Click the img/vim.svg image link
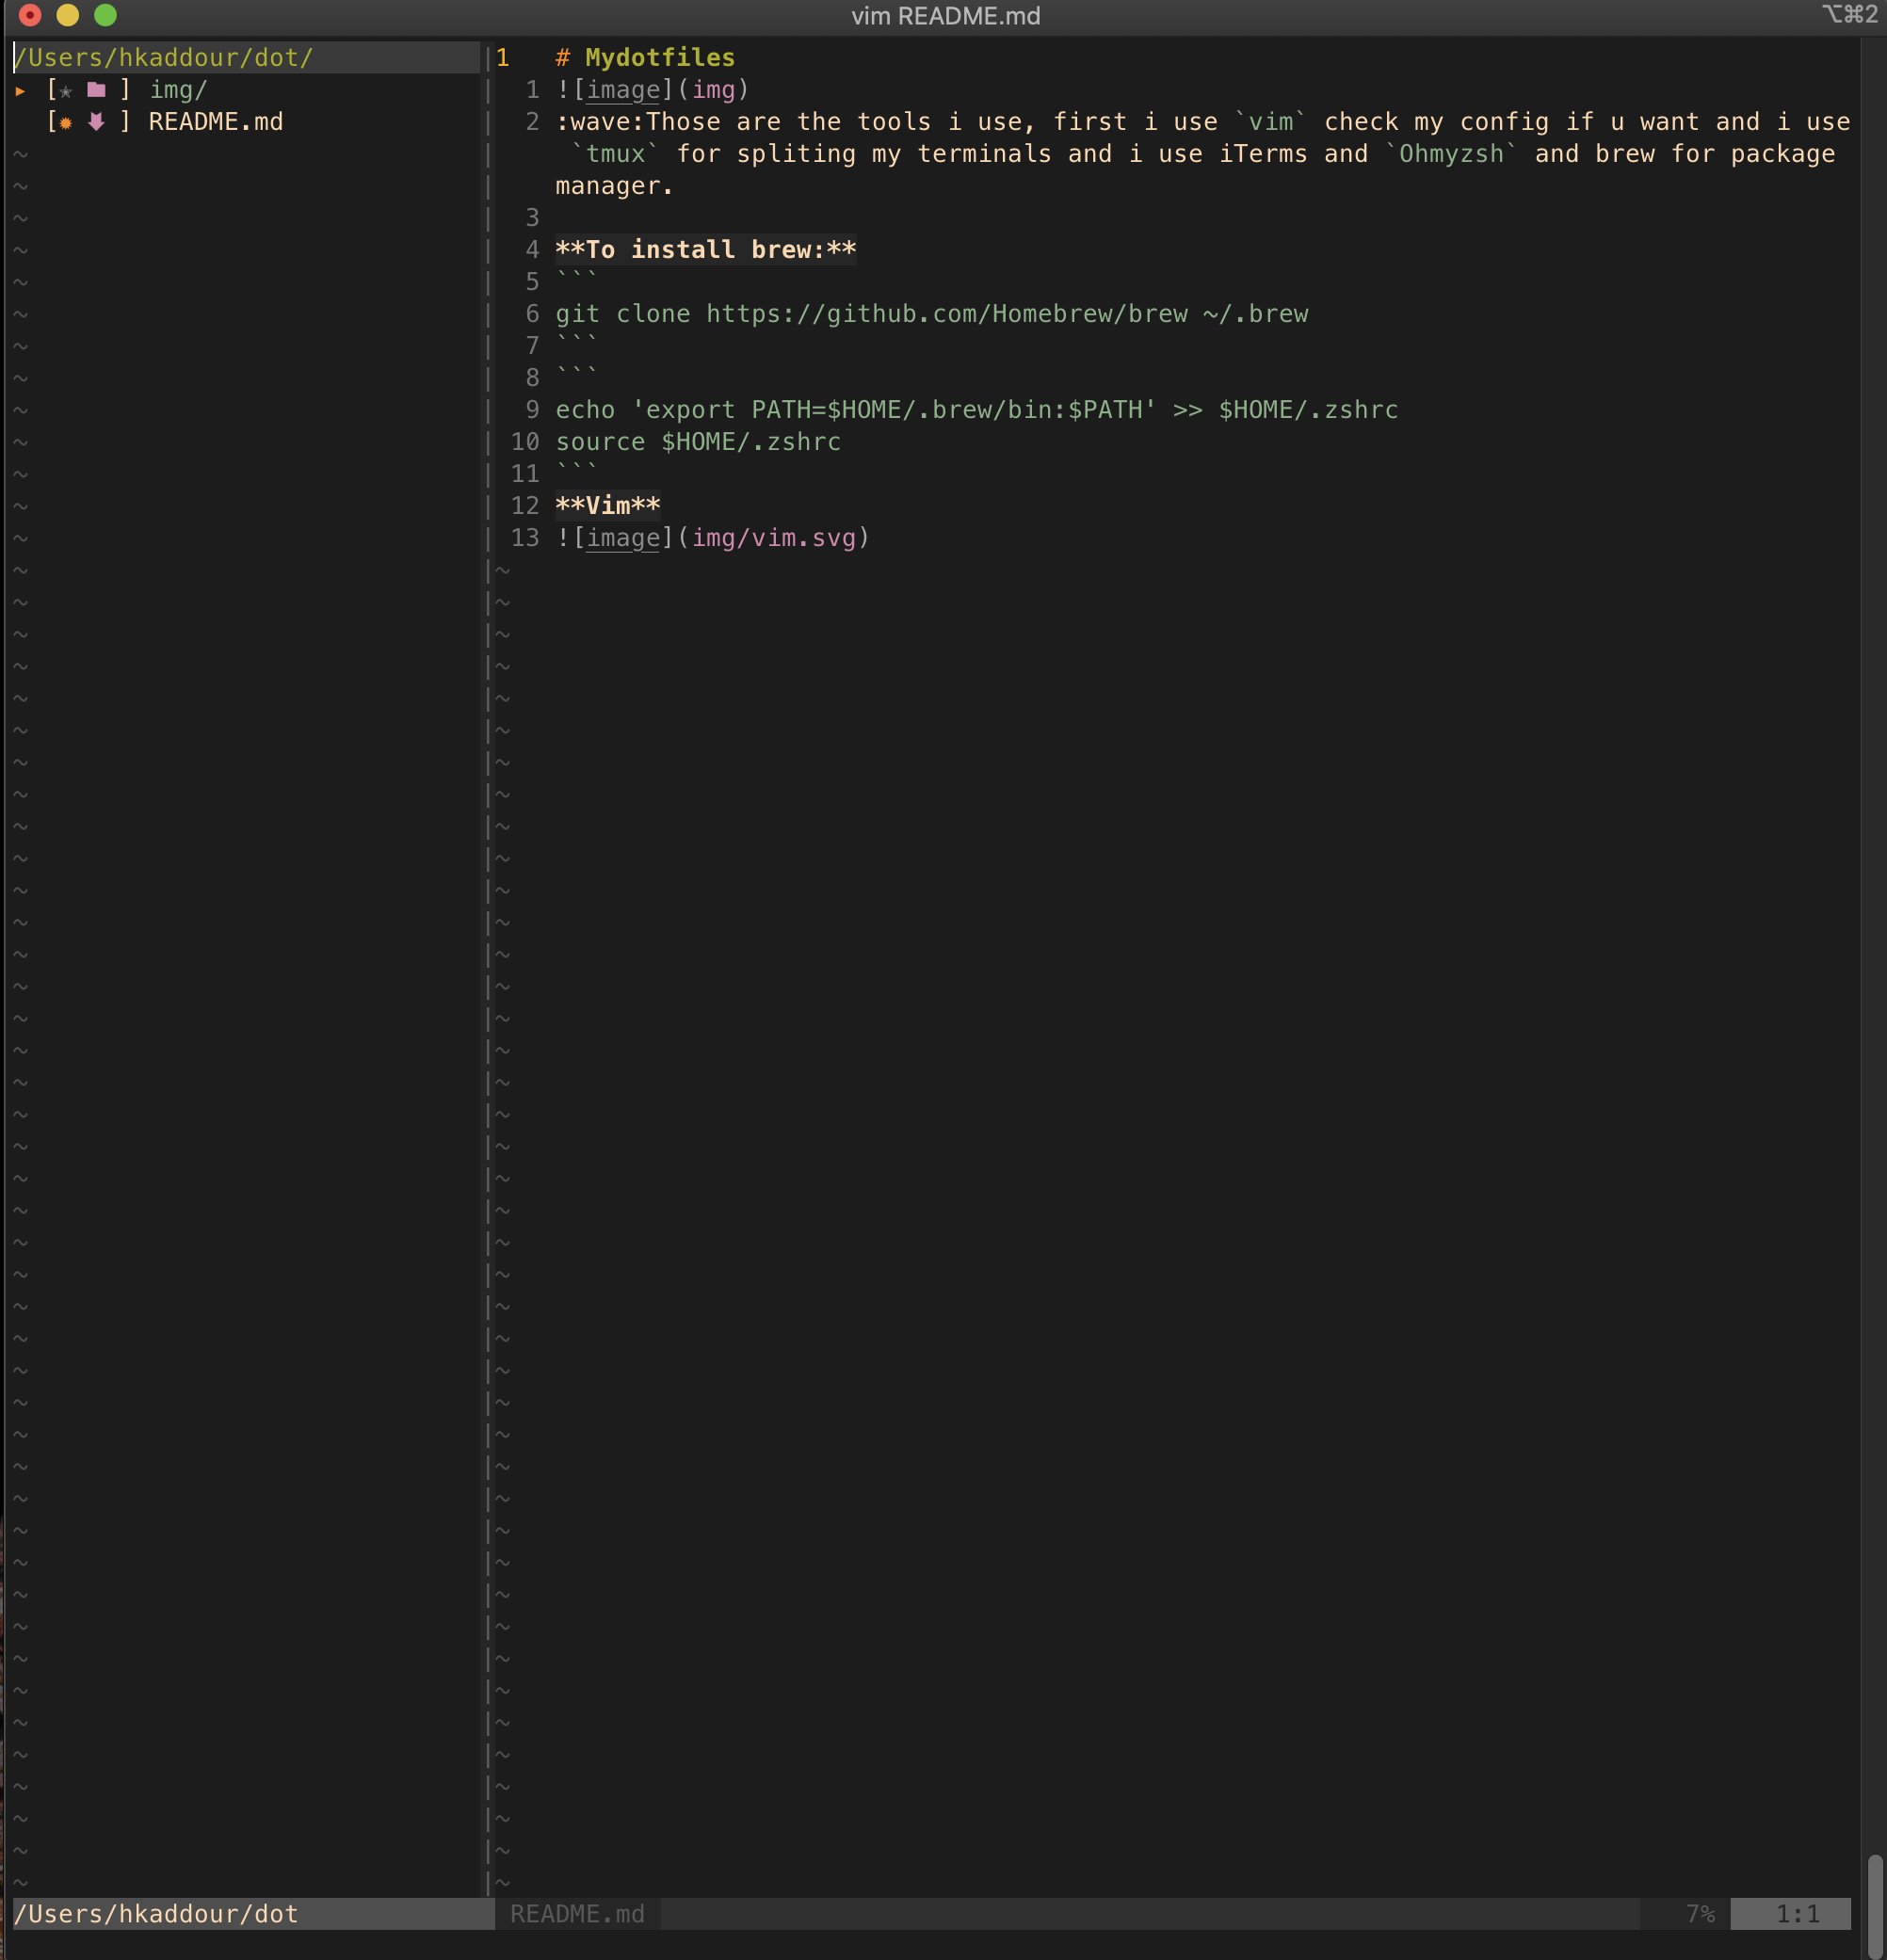Image resolution: width=1887 pixels, height=1960 pixels. pos(773,538)
